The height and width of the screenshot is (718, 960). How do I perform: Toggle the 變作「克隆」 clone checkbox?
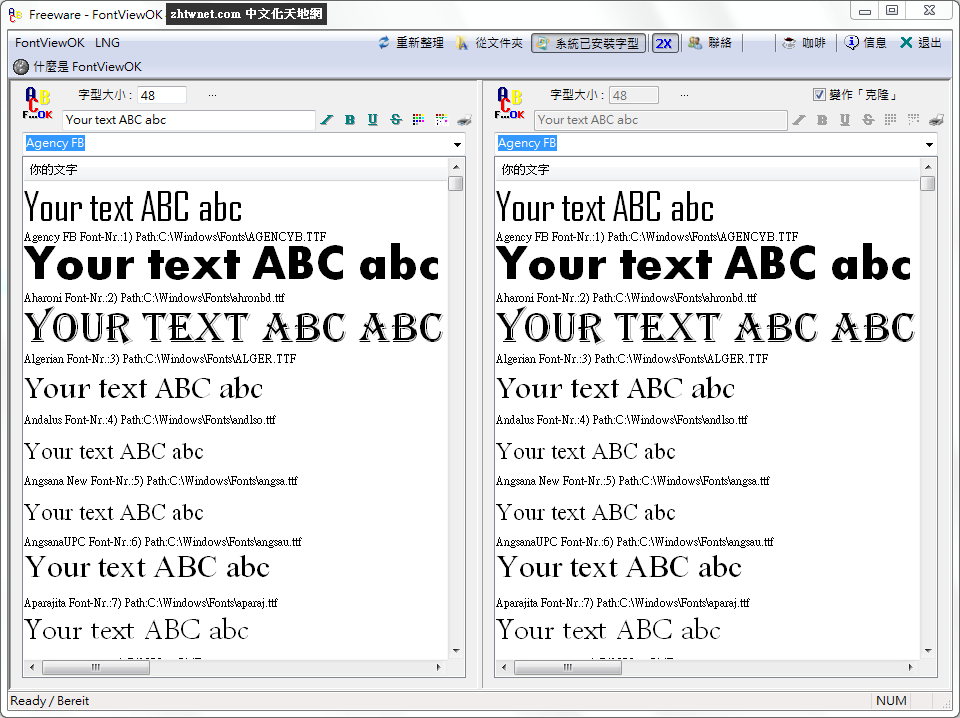tap(819, 94)
